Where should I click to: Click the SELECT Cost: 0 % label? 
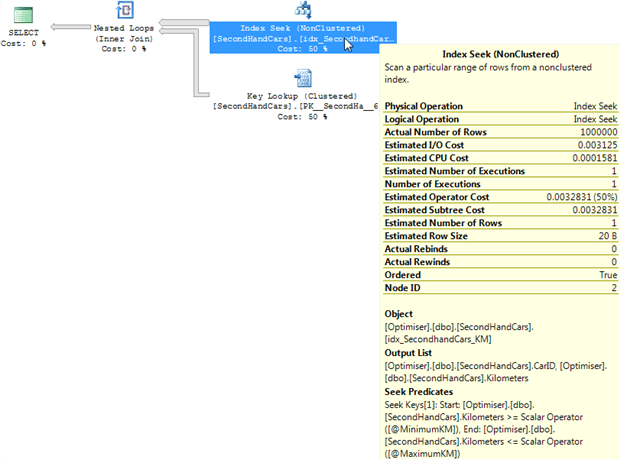(23, 38)
